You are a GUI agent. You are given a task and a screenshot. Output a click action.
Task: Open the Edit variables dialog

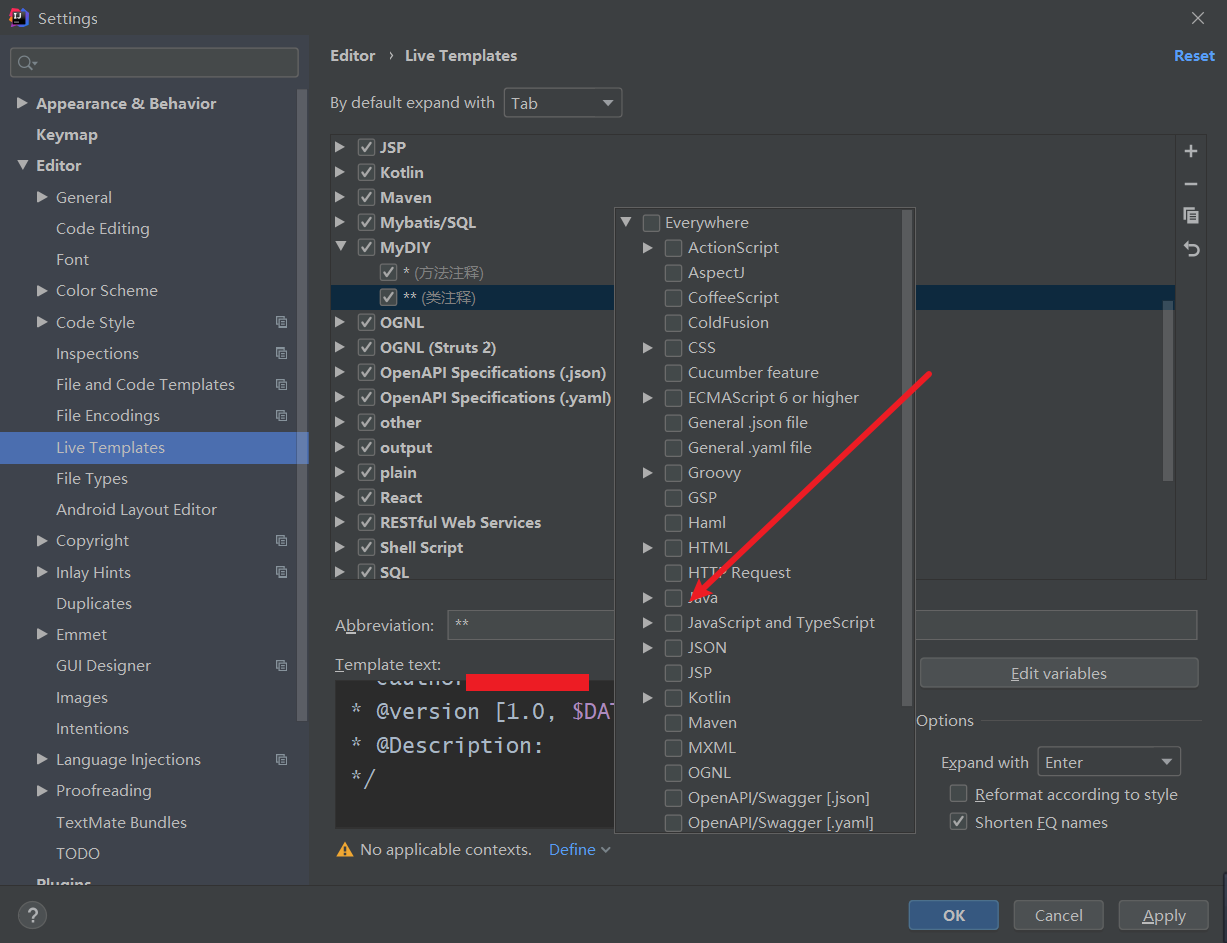pyautogui.click(x=1059, y=673)
